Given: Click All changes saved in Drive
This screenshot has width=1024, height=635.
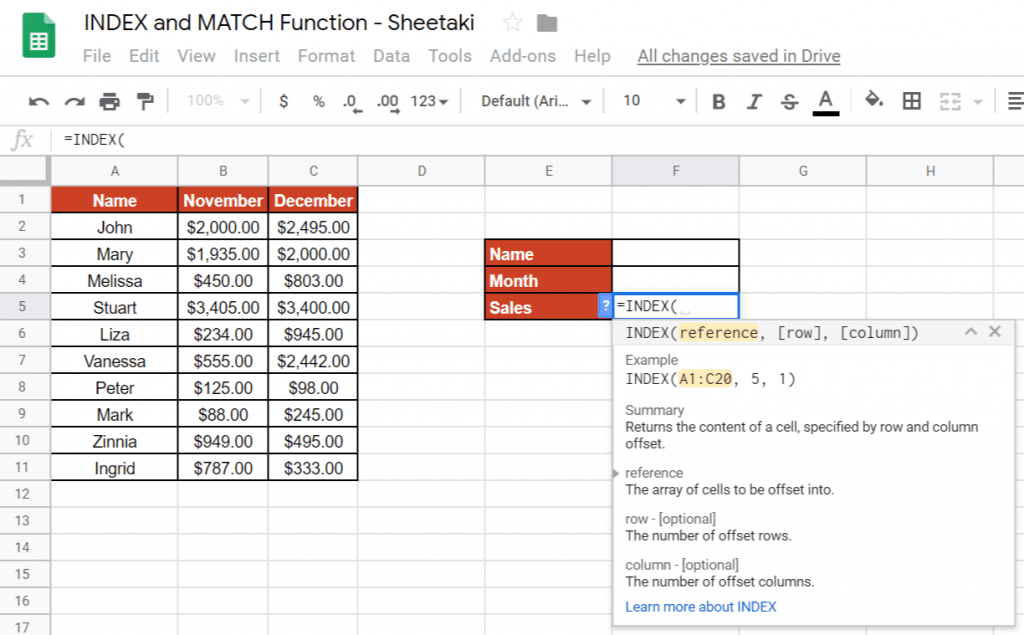Looking at the screenshot, I should 738,56.
